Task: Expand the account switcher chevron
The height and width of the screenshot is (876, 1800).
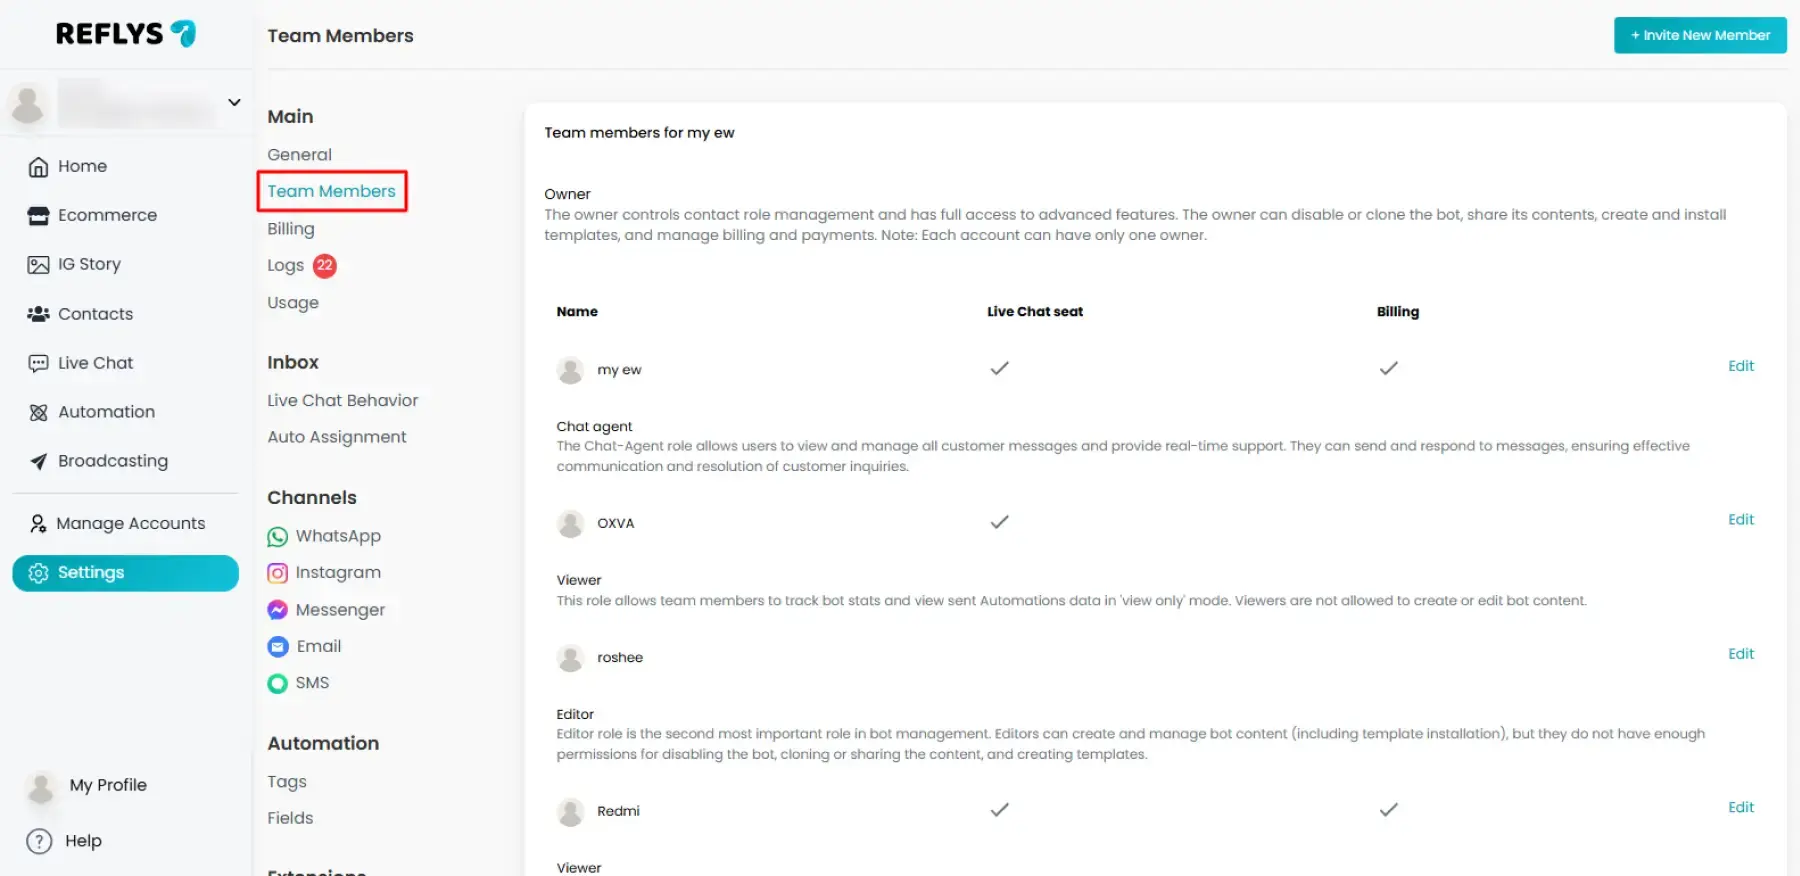Action: click(234, 102)
